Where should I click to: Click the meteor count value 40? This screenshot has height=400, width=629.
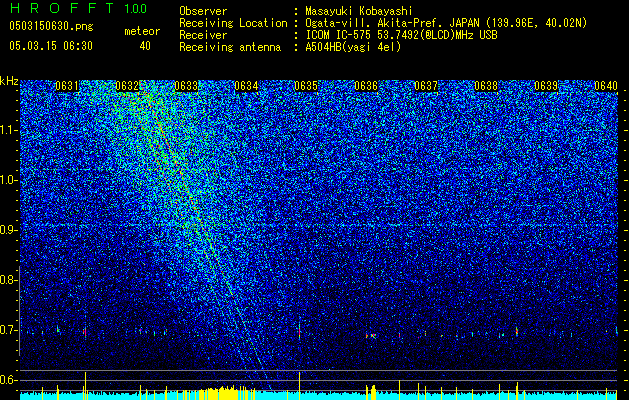point(145,46)
